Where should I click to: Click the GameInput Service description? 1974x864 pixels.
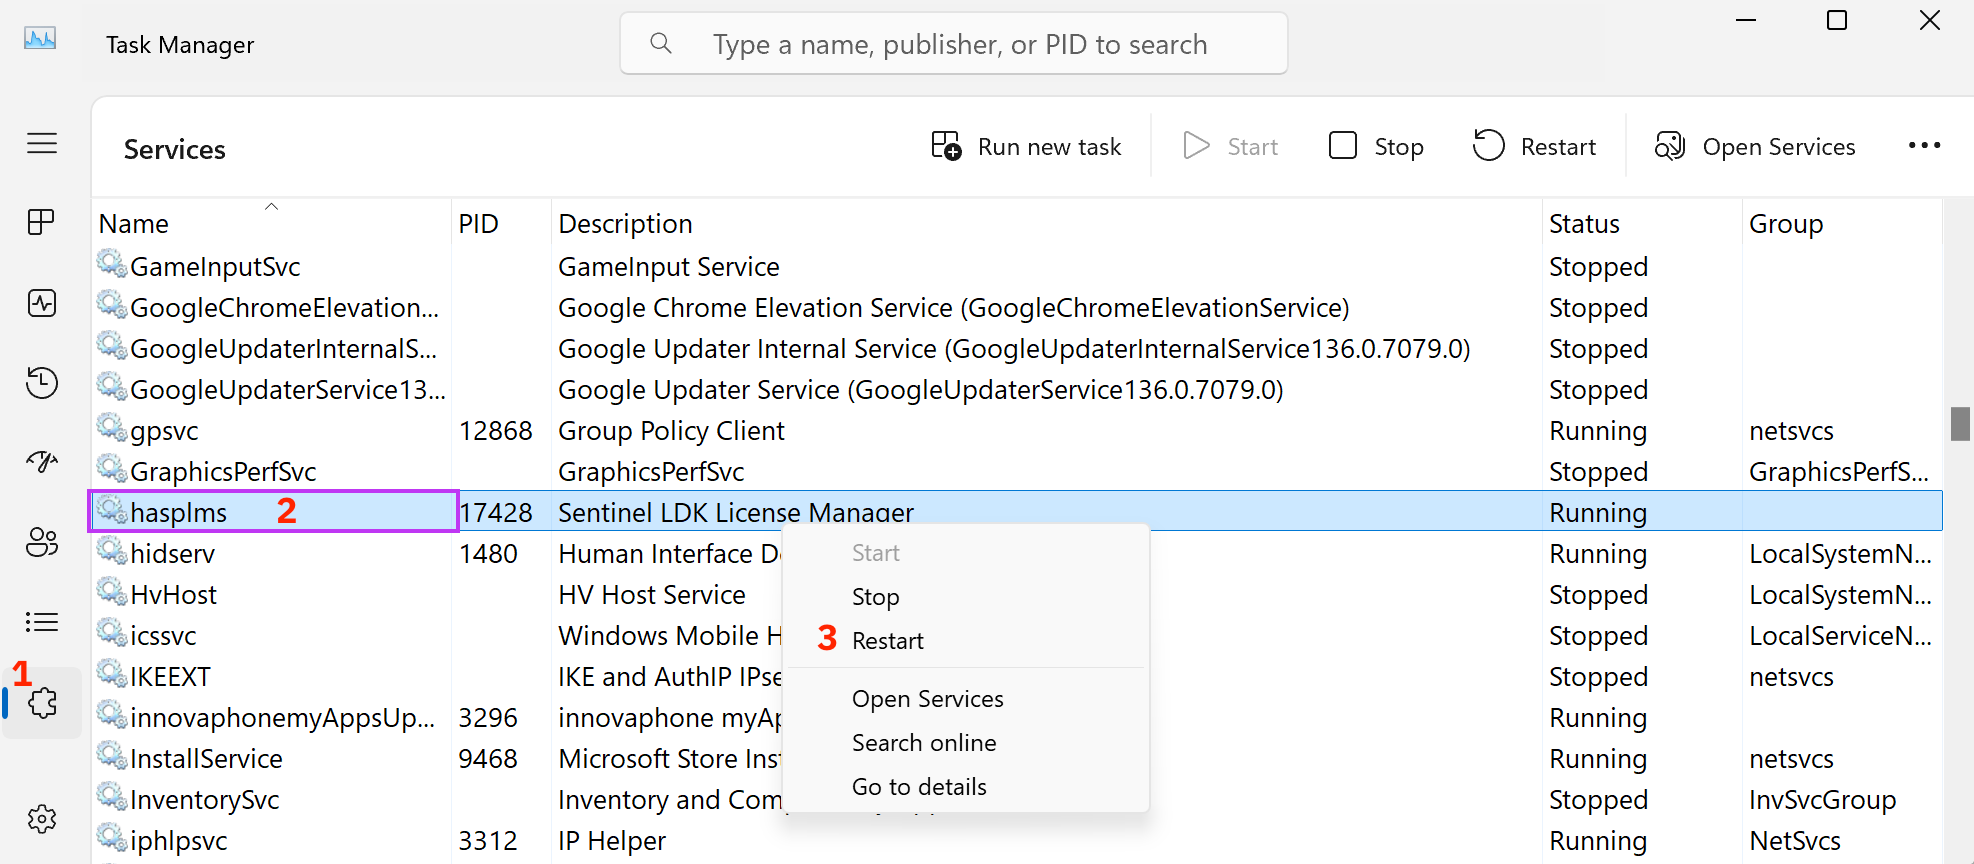pos(668,267)
